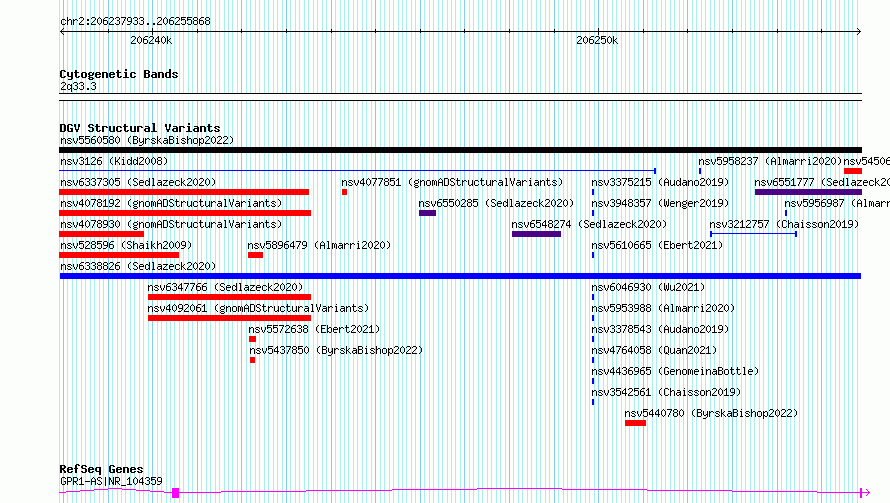Select nsv5956987 label at right edge

(837, 203)
